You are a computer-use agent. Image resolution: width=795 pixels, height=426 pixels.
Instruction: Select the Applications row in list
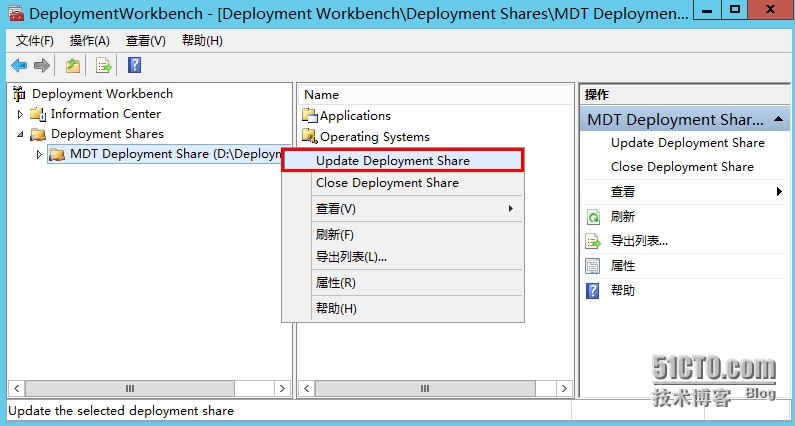355,116
